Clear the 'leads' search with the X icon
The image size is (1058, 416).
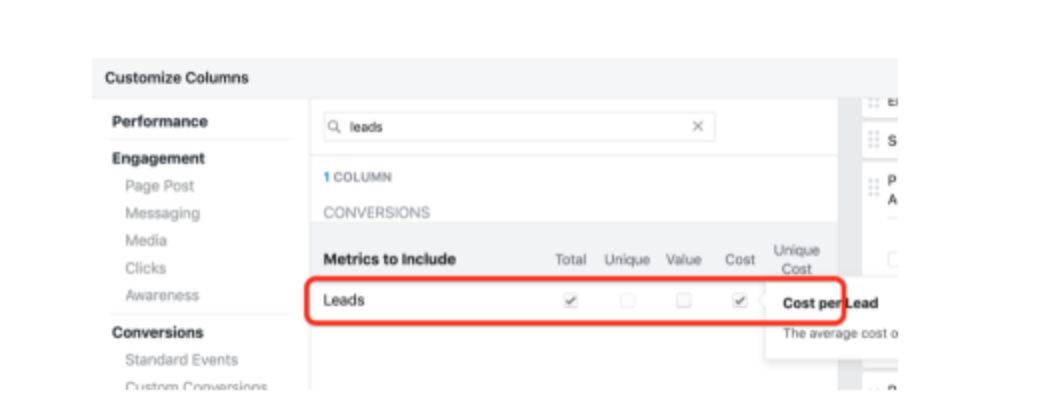pyautogui.click(x=698, y=127)
